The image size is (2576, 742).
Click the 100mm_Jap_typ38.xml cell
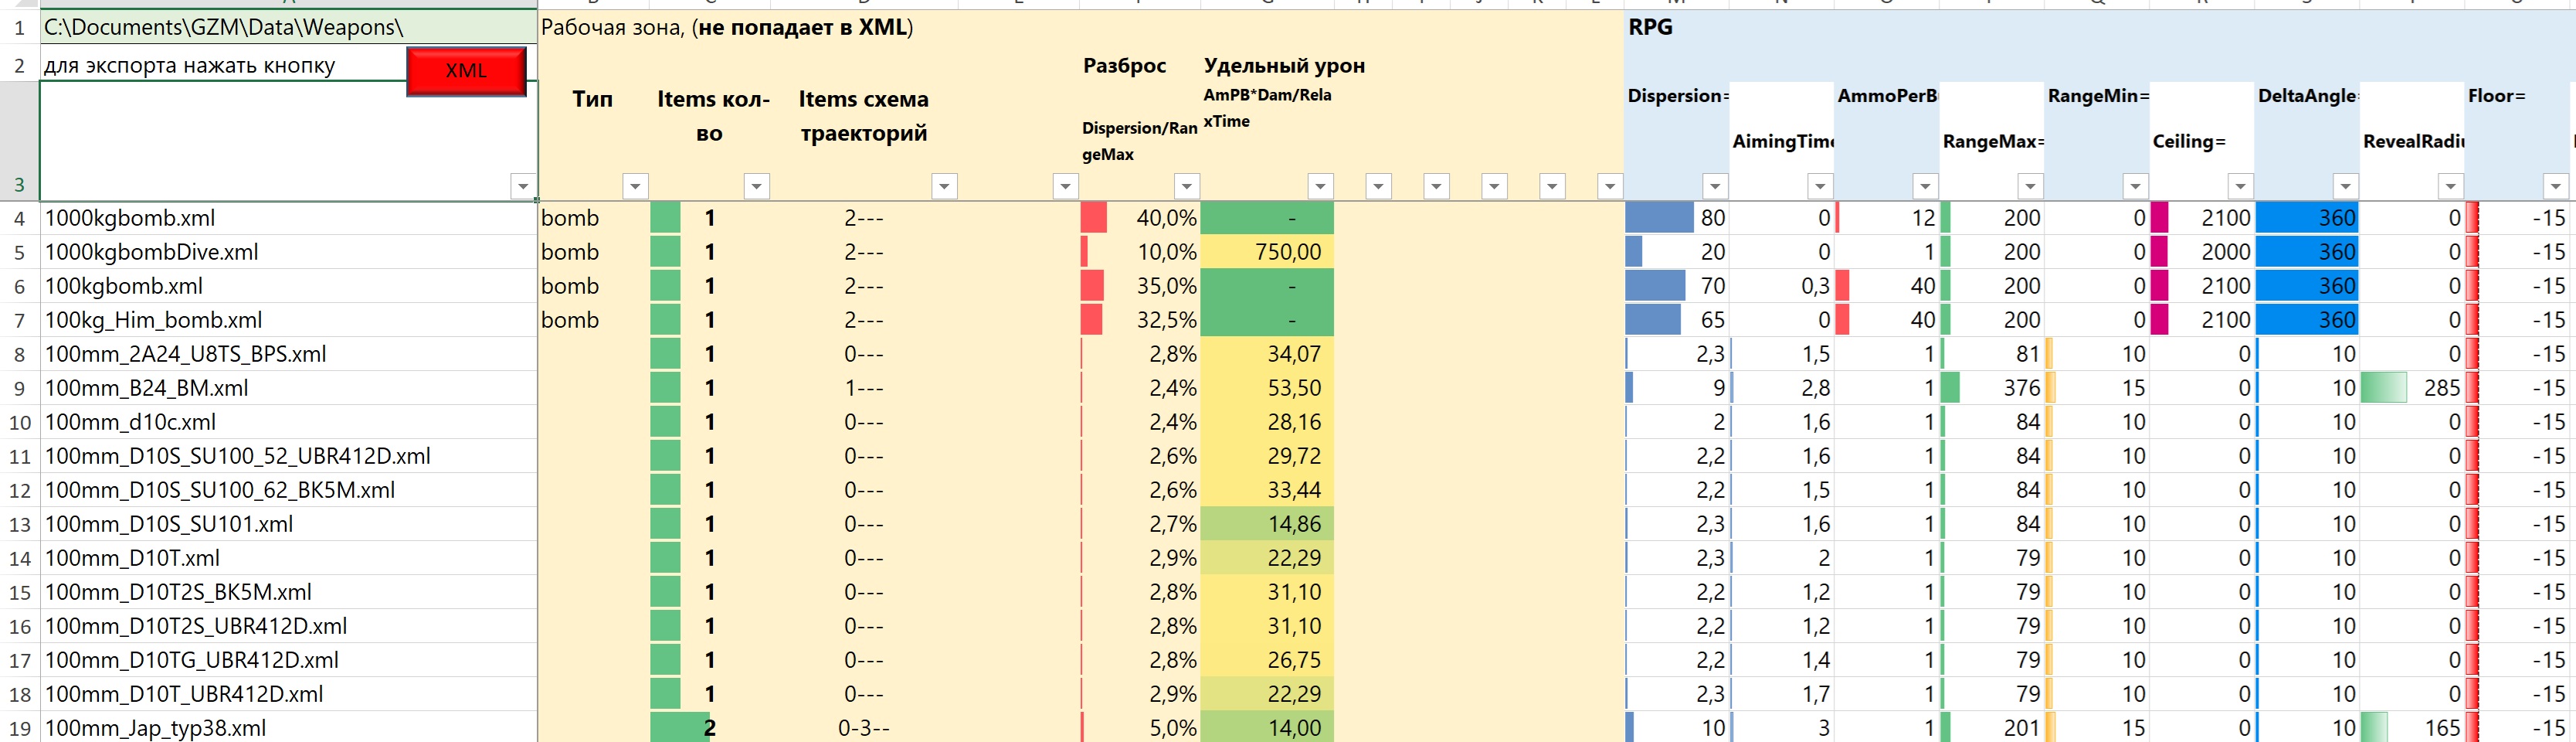coord(288,728)
